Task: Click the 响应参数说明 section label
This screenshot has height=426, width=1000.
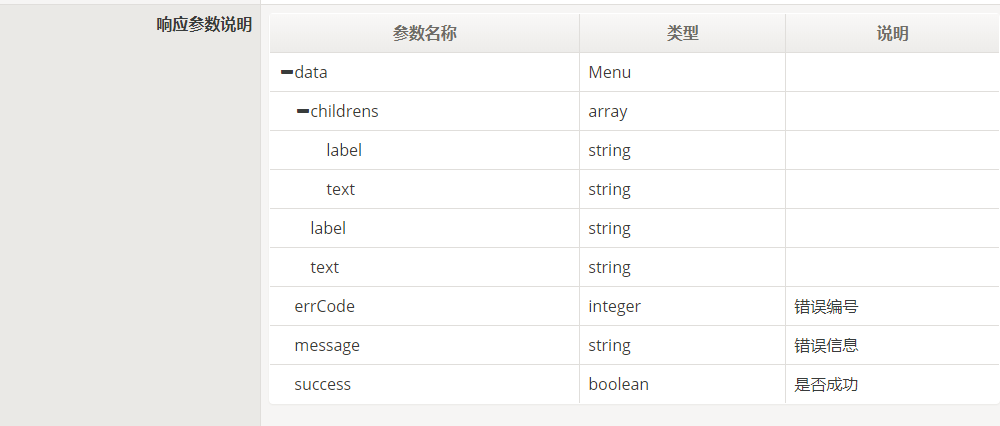Action: [x=204, y=25]
